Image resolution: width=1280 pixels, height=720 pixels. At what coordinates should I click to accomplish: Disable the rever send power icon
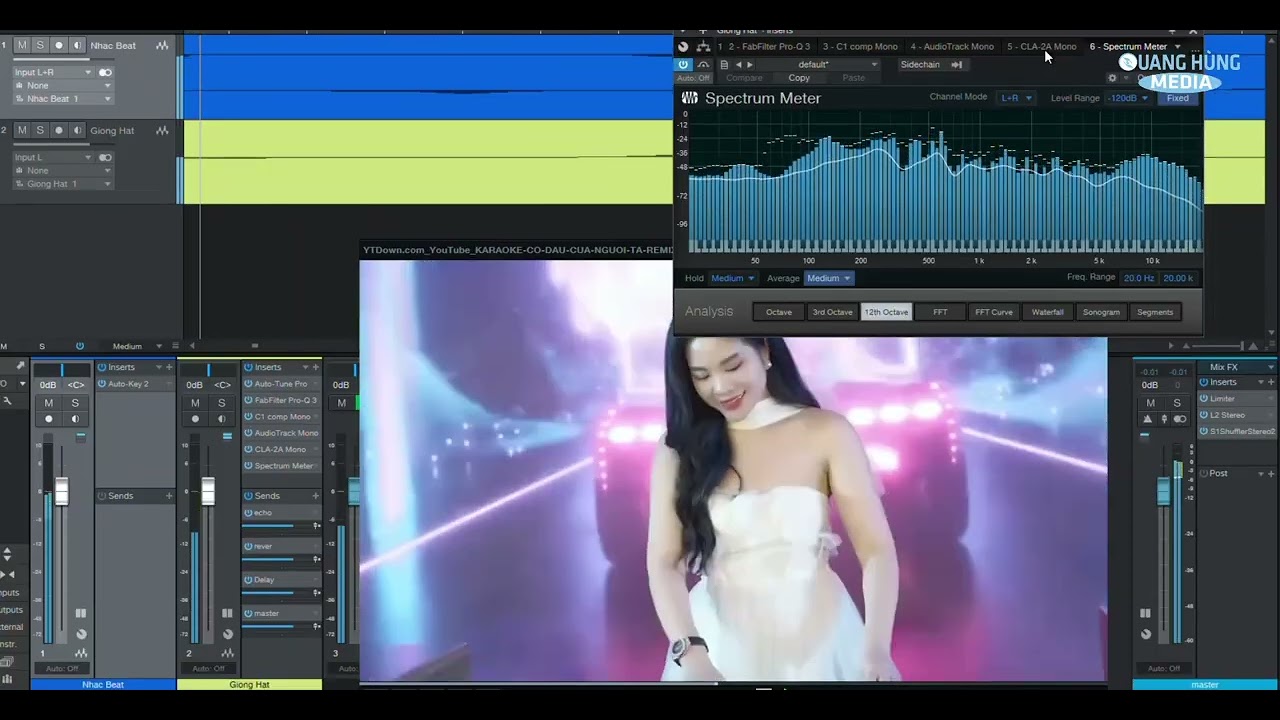[x=249, y=546]
